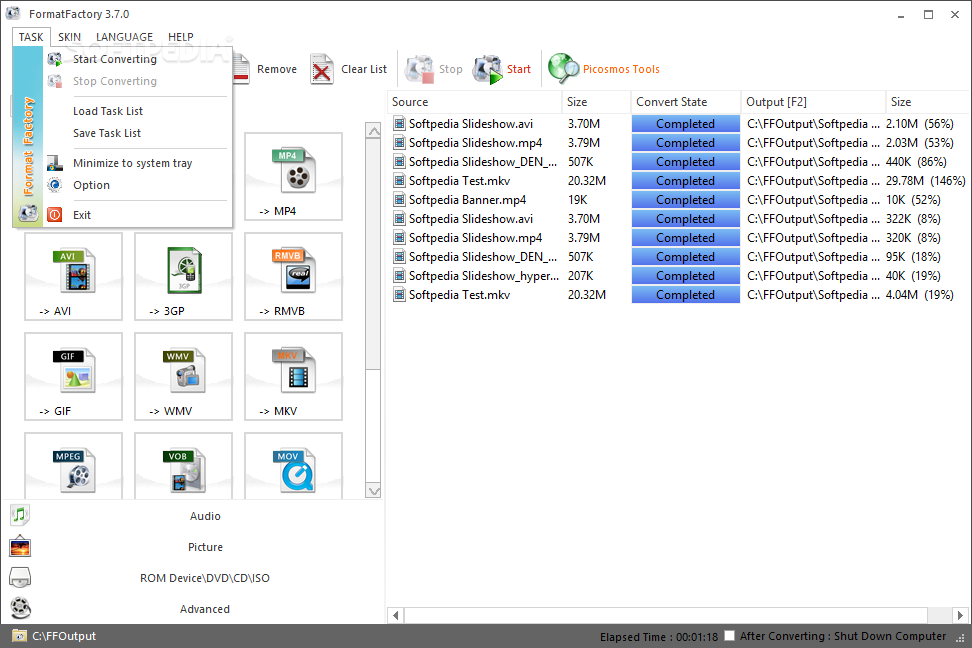Click the horizontal scrollbar right arrow
Image resolution: width=972 pixels, height=648 pixels.
tap(960, 615)
